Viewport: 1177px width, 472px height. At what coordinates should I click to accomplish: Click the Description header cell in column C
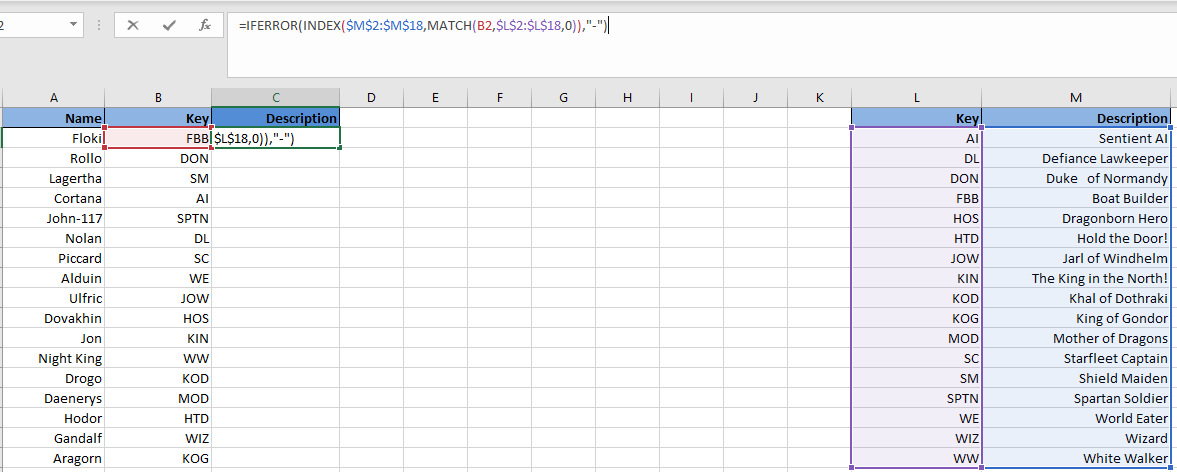click(x=276, y=118)
